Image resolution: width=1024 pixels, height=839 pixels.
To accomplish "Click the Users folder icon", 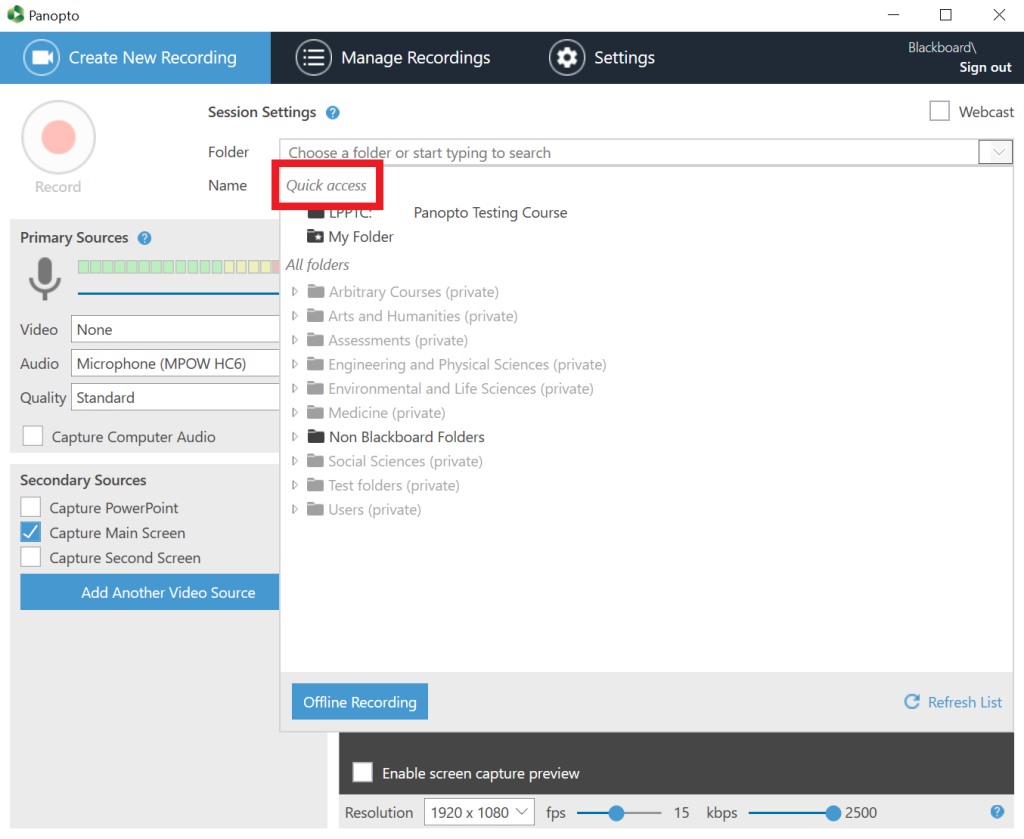I will click(315, 509).
